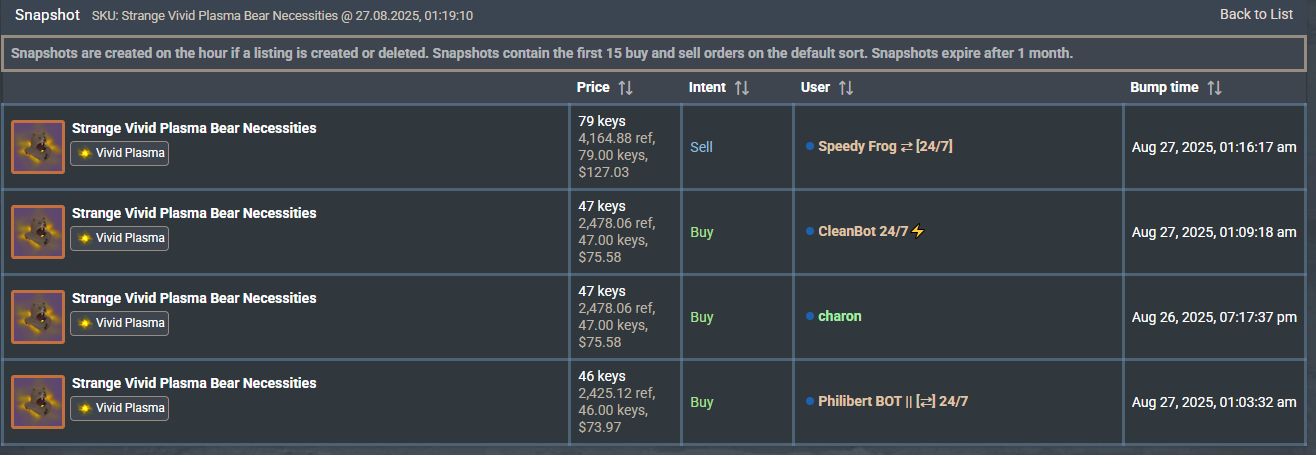Click item image in charon's listing row
Screen dimensions: 1316x455
click(38, 317)
